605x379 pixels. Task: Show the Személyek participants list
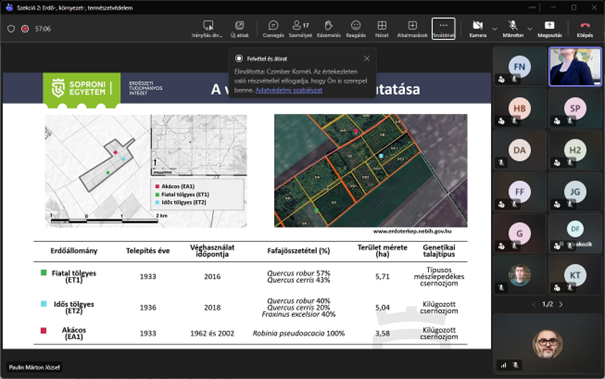[300, 29]
